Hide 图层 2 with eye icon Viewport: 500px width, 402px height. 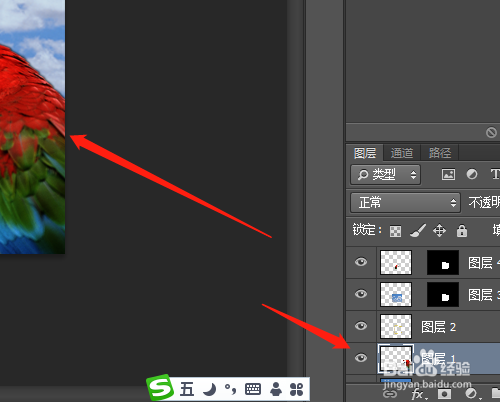[x=361, y=326]
